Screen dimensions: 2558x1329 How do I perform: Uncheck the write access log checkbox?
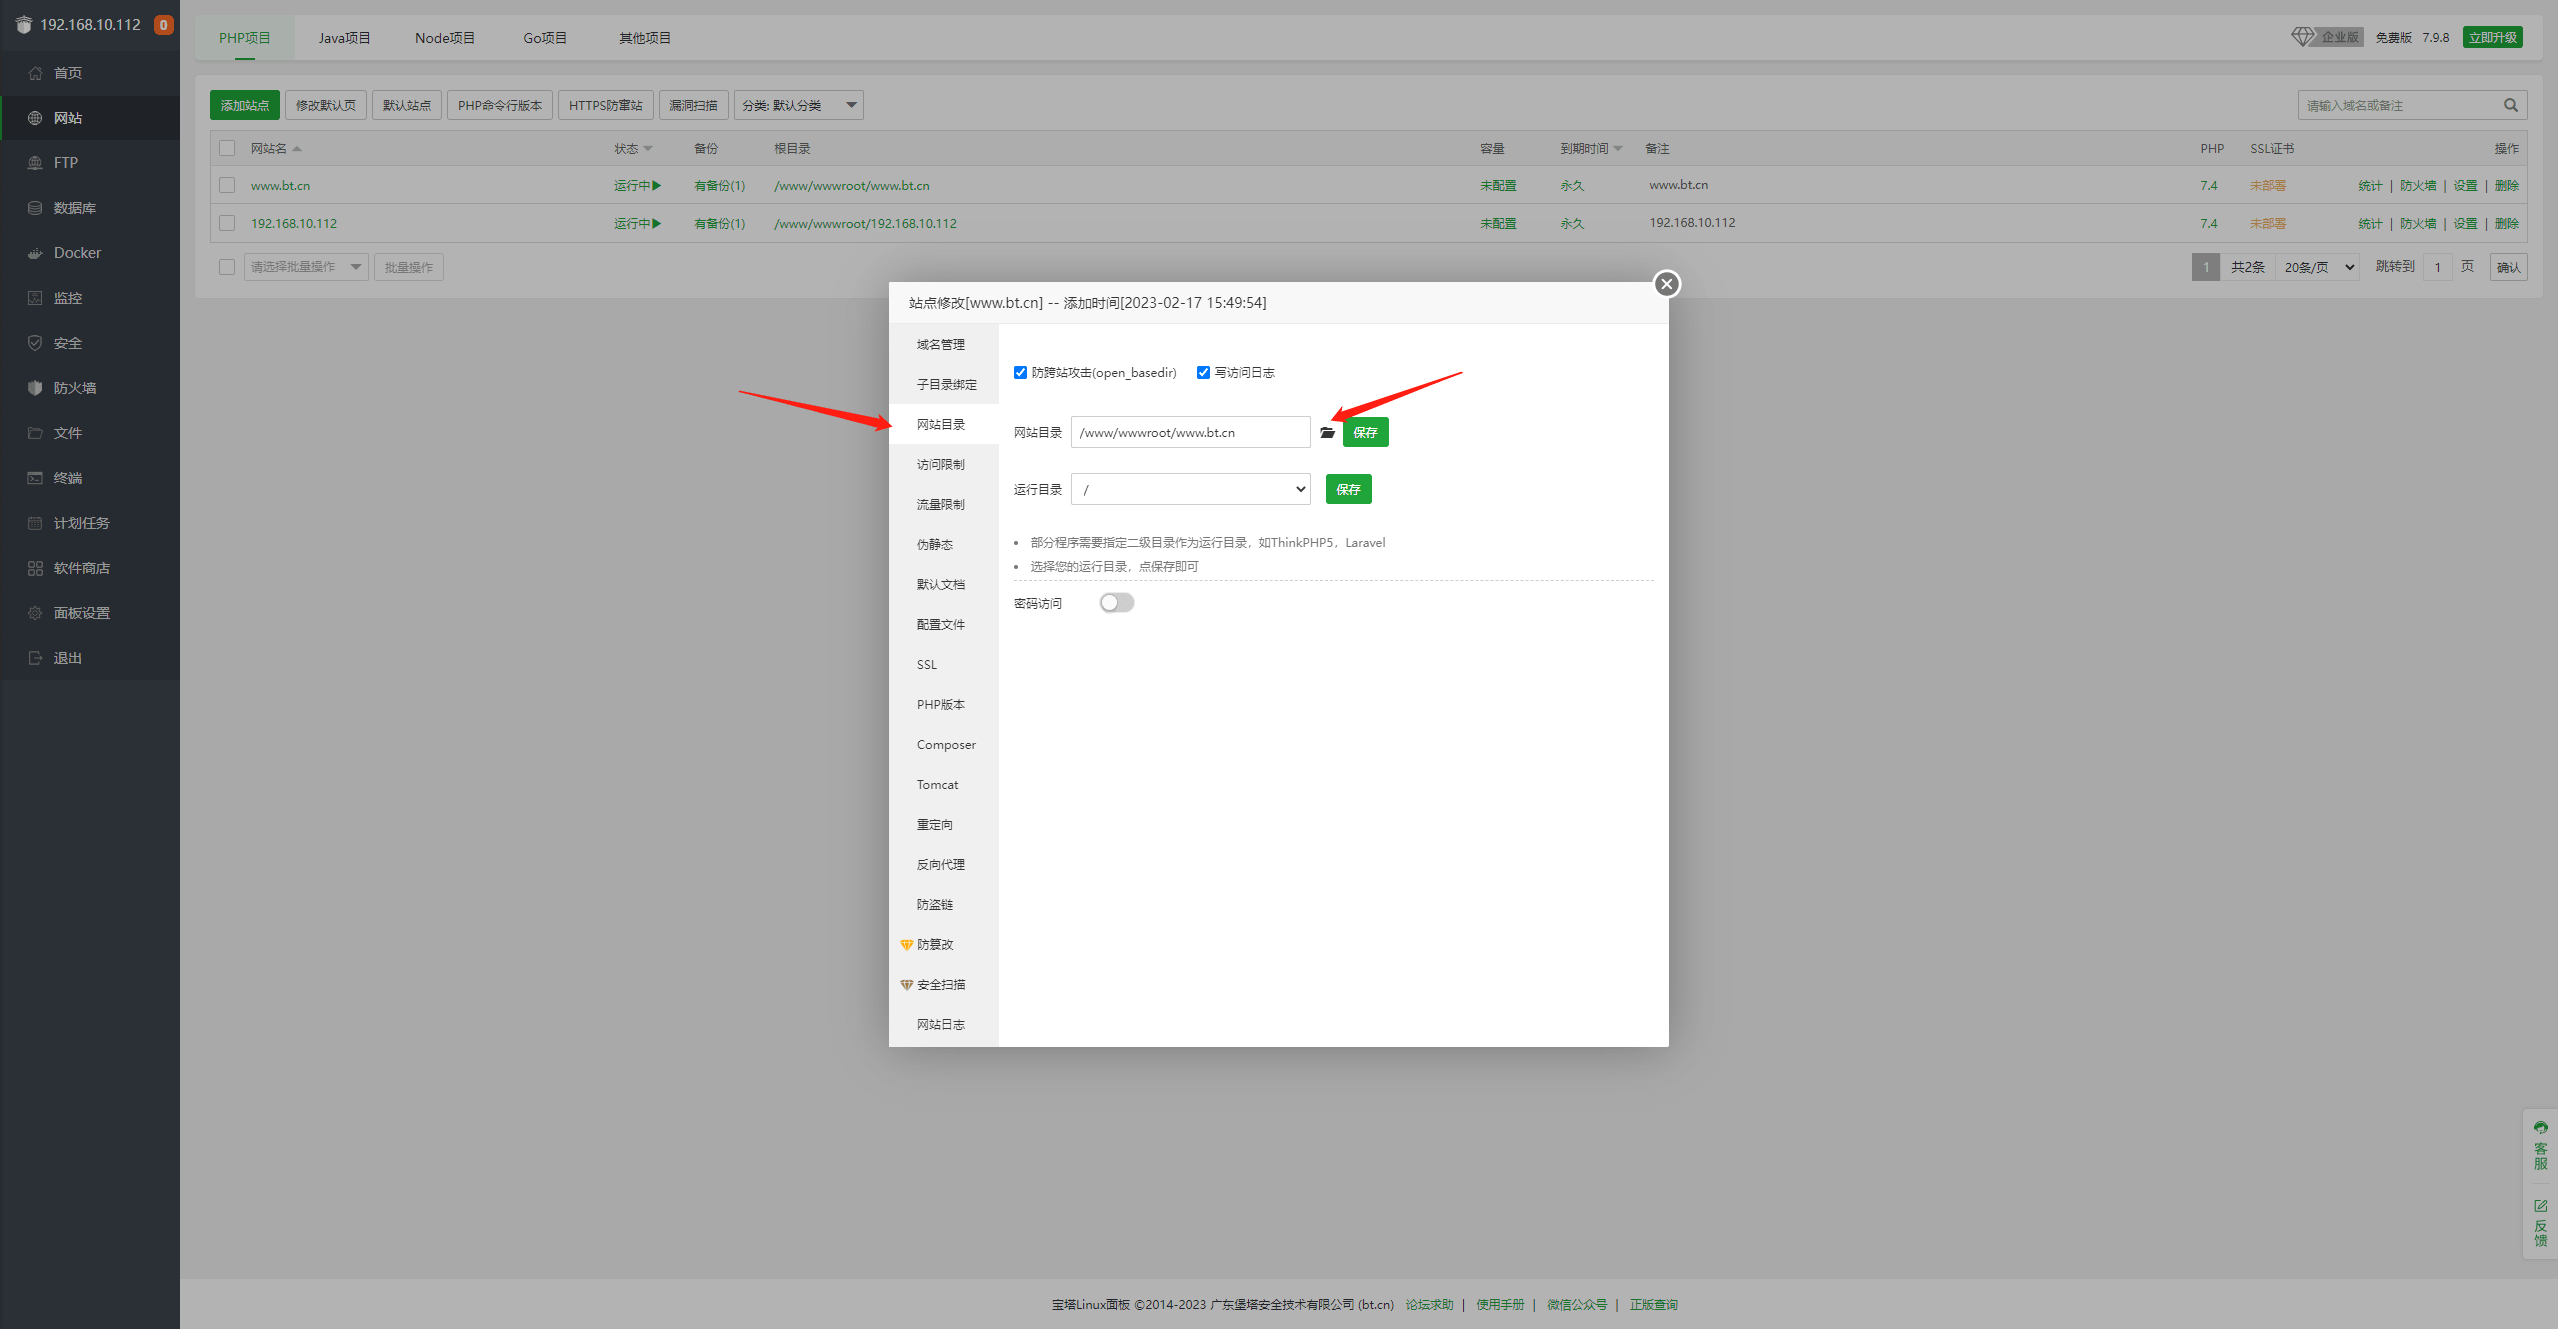(1203, 373)
